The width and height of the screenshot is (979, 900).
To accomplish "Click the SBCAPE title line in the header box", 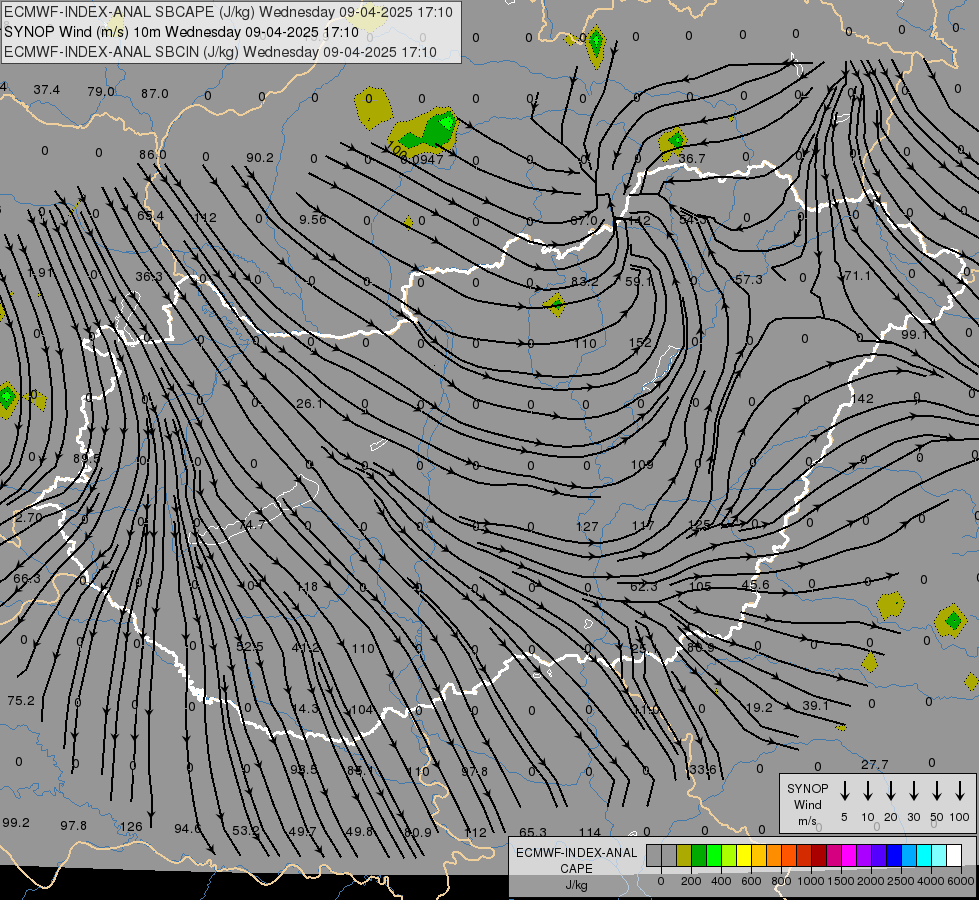I will coord(229,12).
